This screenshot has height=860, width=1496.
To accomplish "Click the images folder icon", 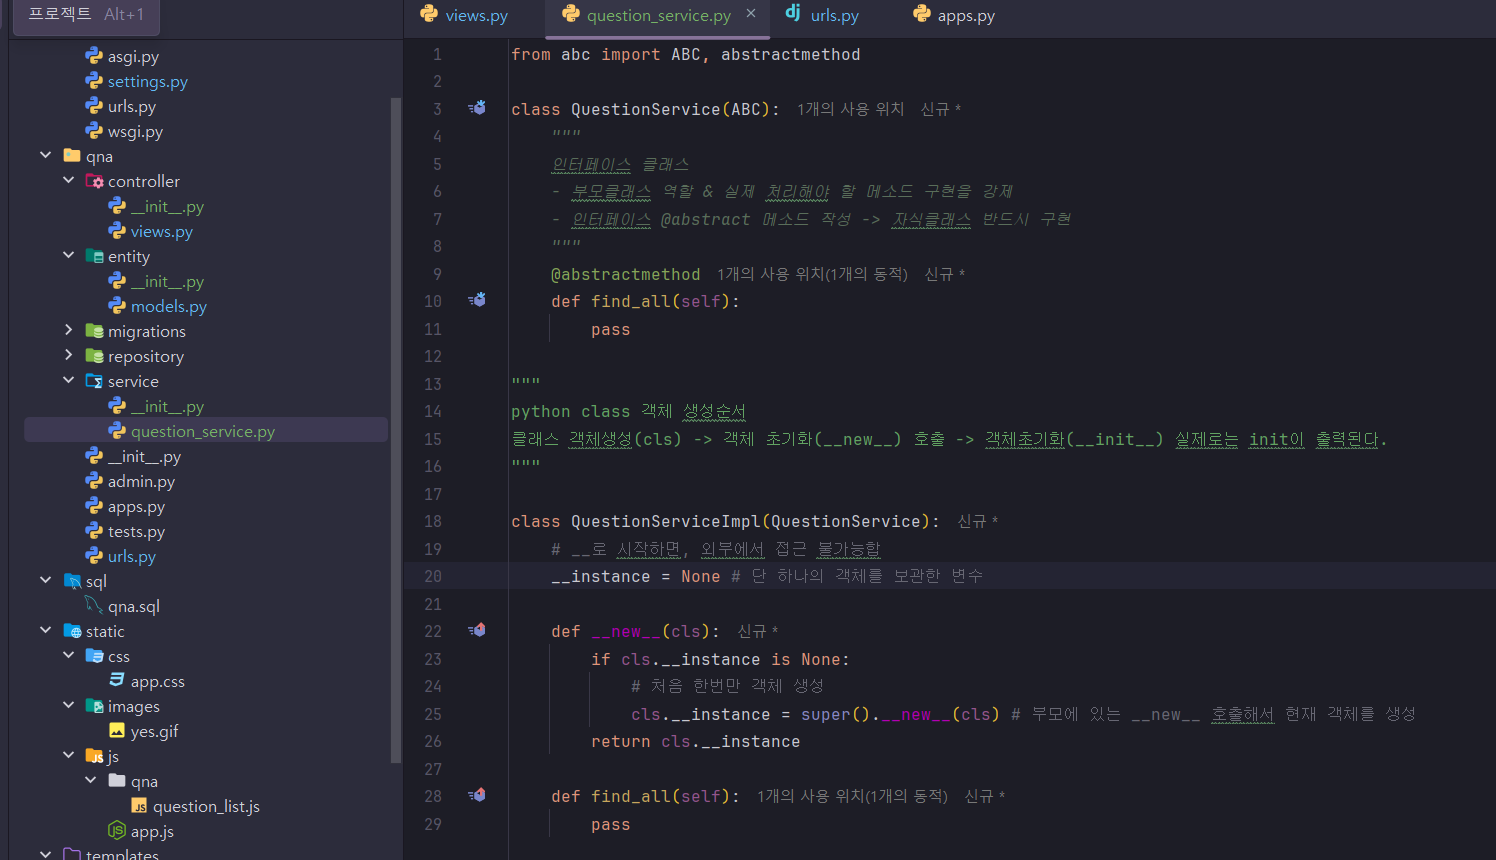I will (94, 706).
